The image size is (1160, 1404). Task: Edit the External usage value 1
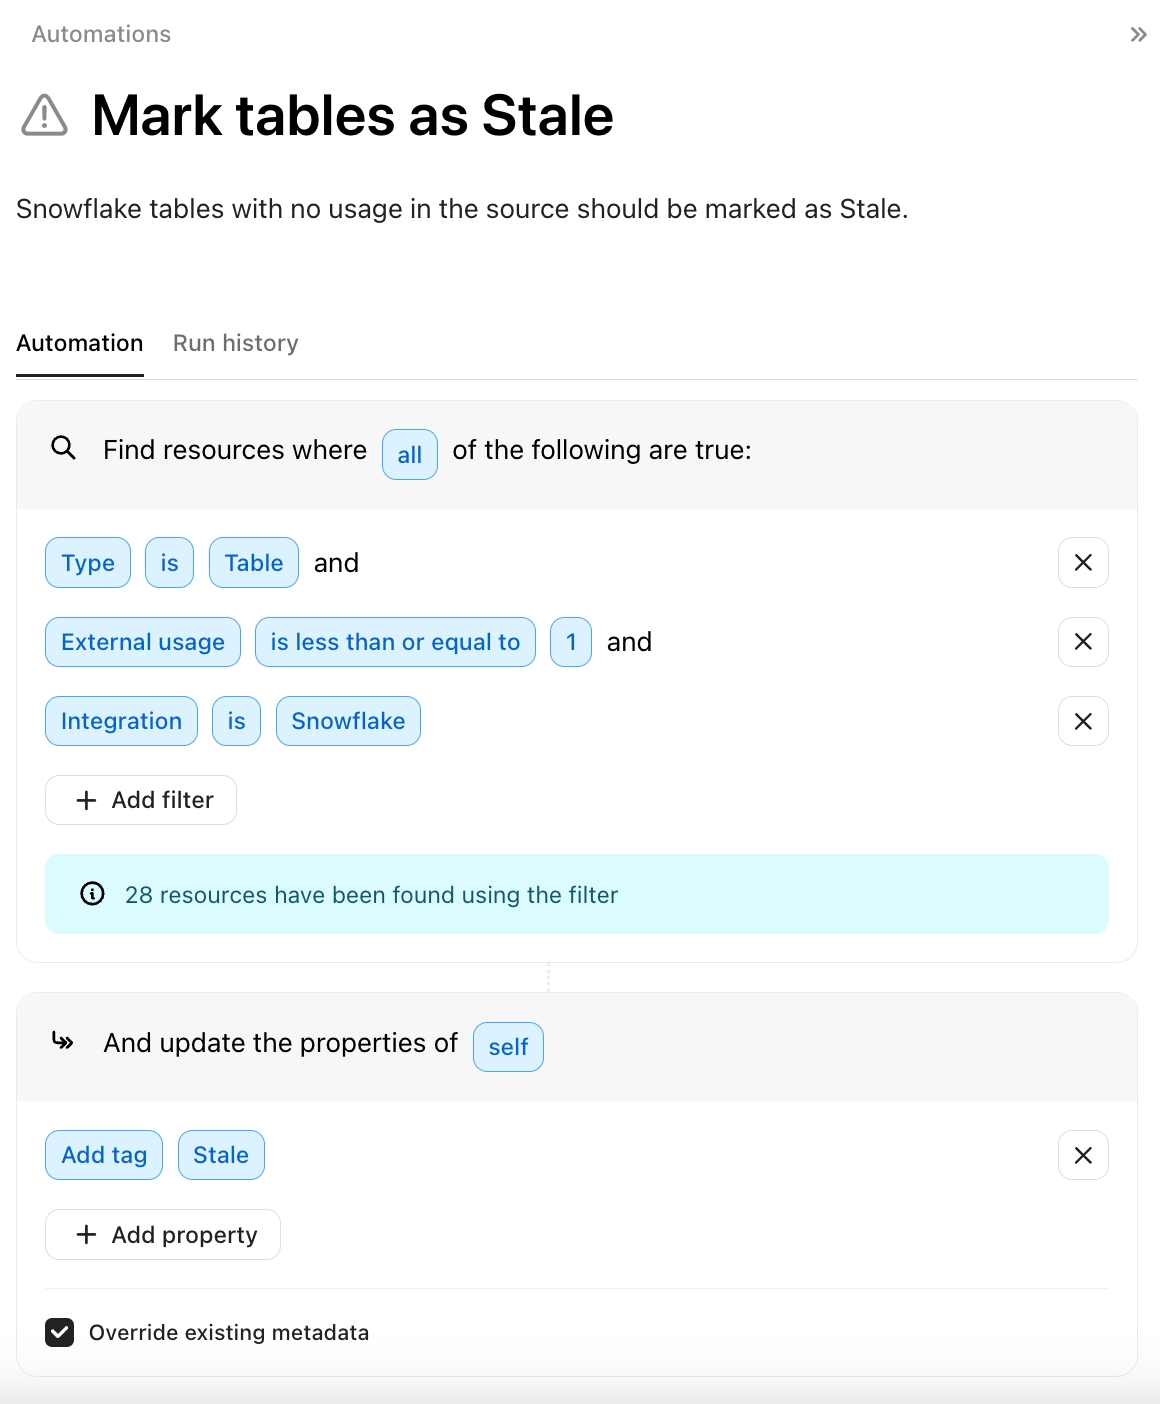pyautogui.click(x=571, y=642)
